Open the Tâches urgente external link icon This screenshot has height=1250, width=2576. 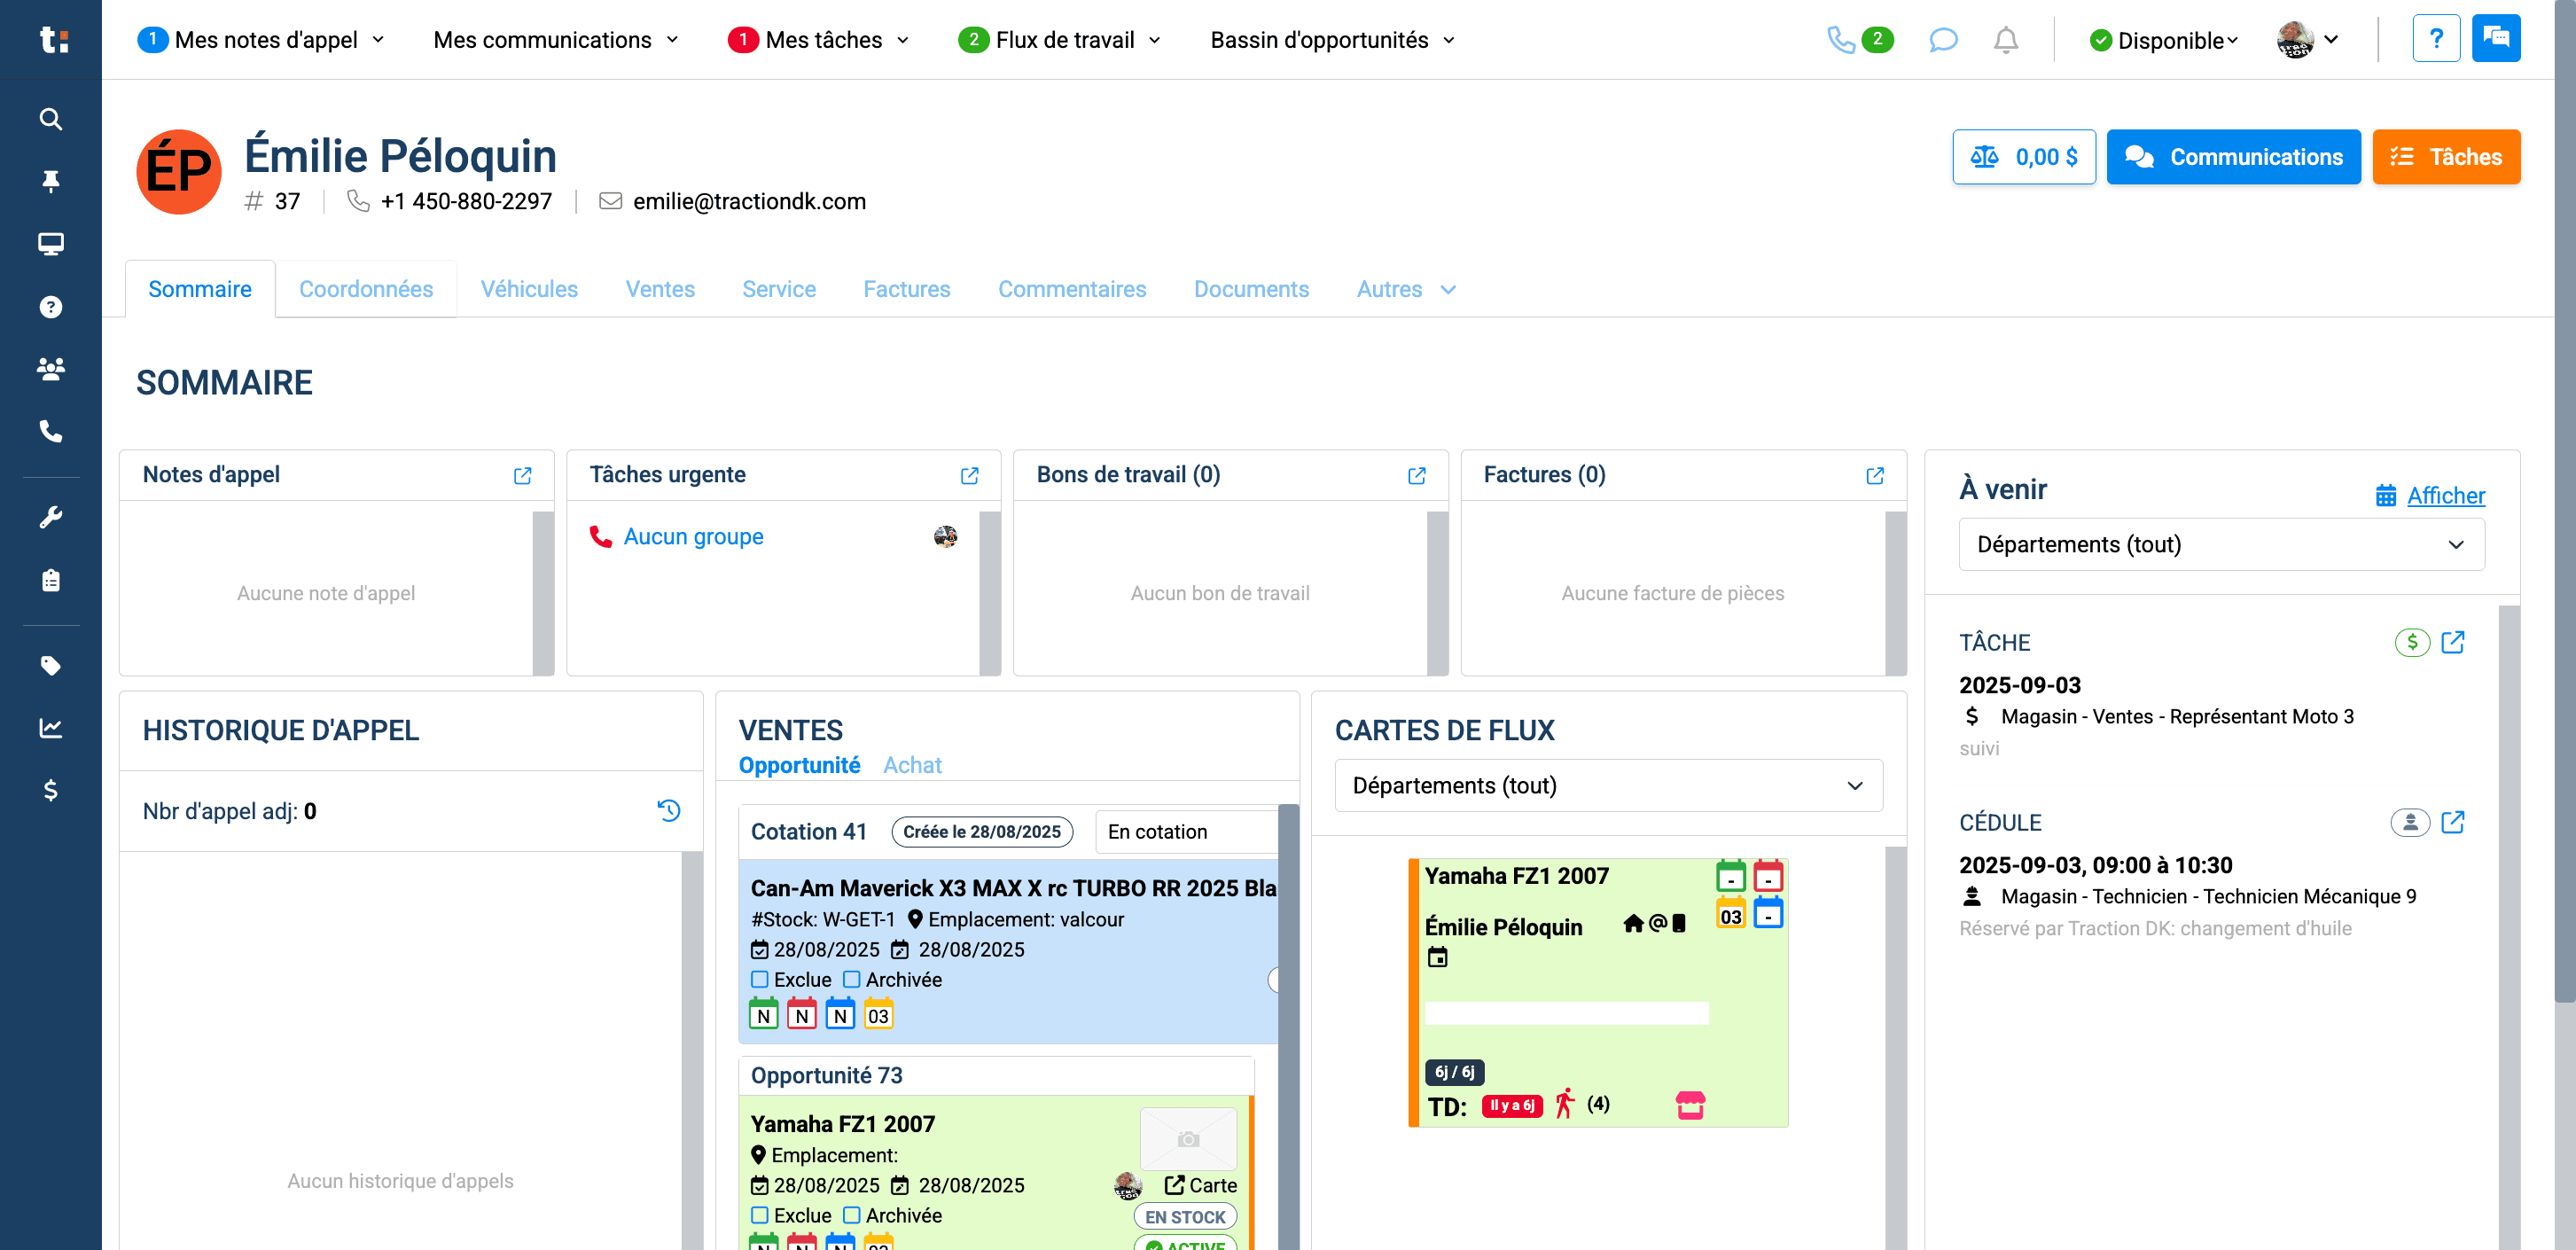coord(969,476)
